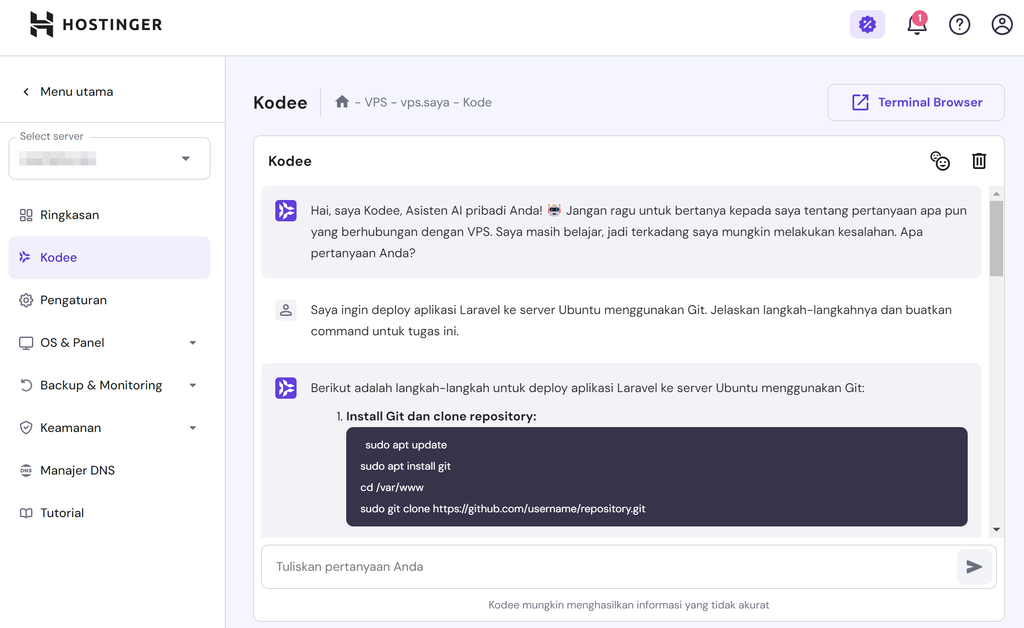Open the account profile icon
This screenshot has width=1024, height=628.
[1002, 24]
